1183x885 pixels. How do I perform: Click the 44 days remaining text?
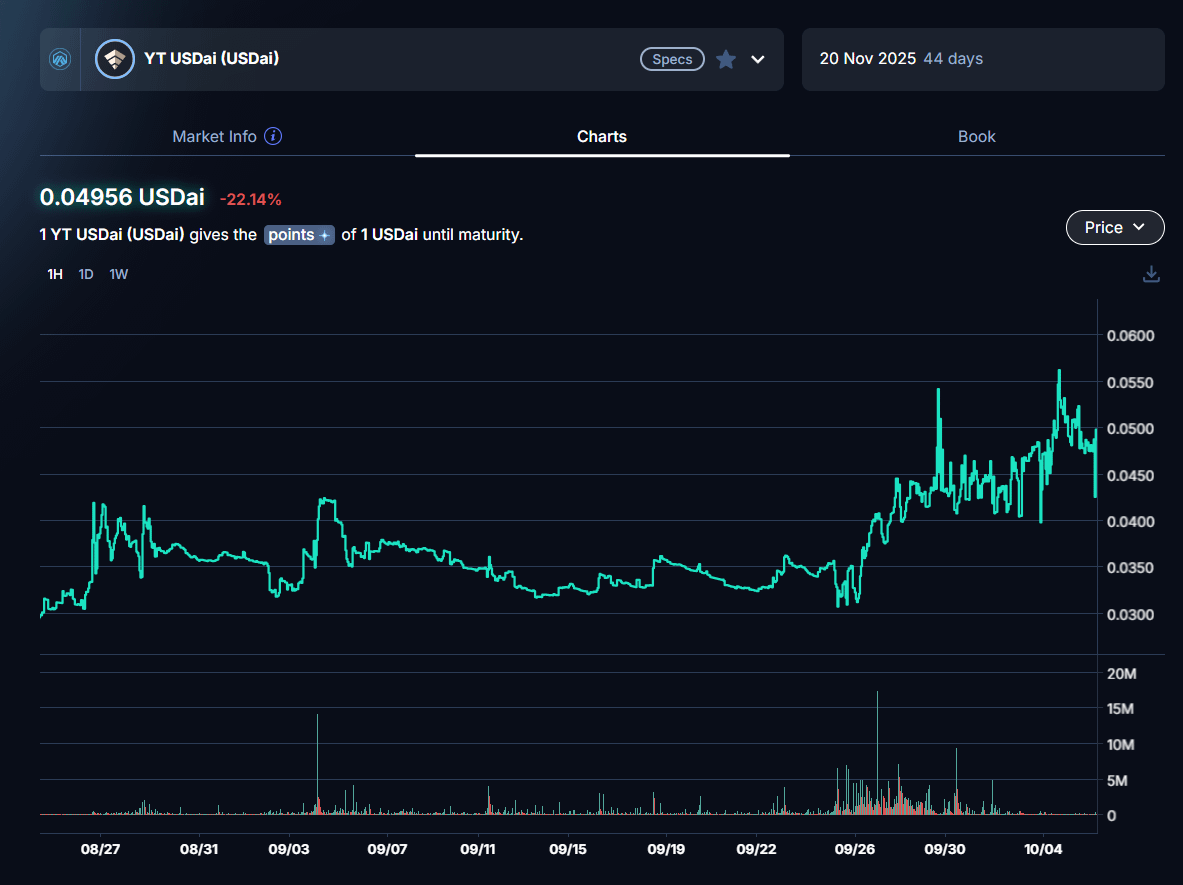(953, 59)
